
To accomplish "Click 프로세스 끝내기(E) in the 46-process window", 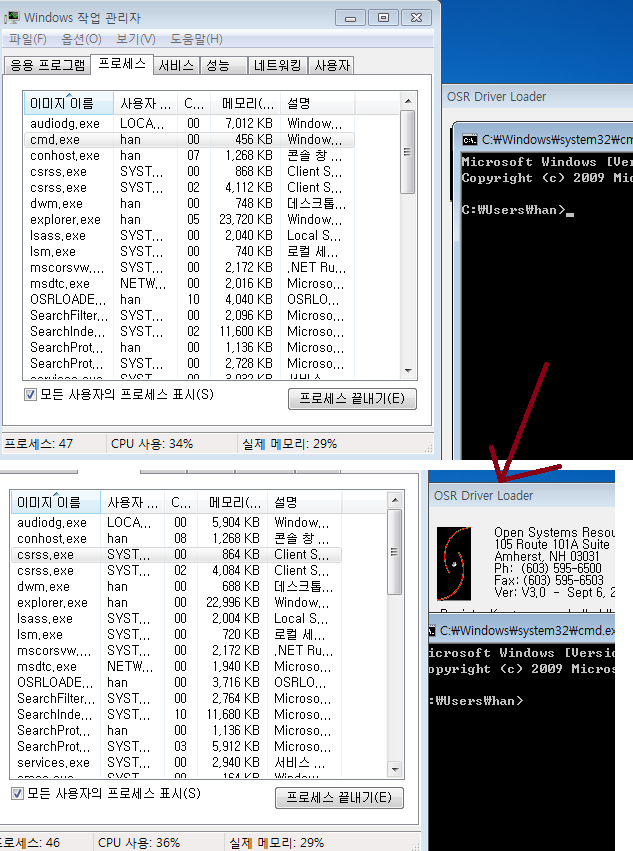I will 339,798.
